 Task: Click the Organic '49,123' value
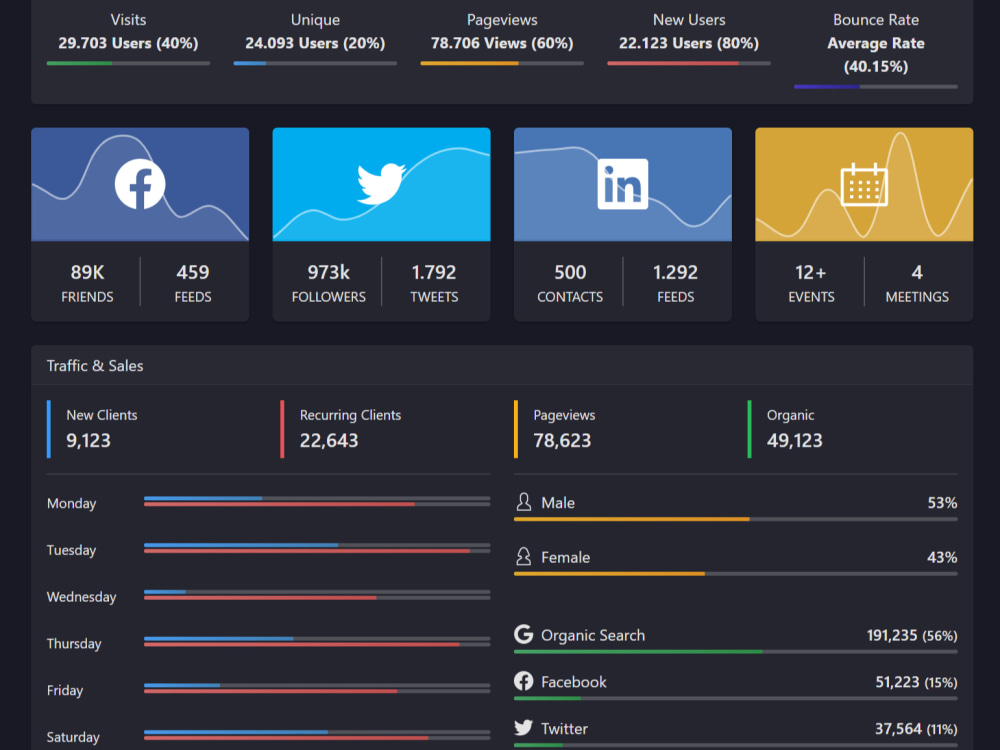(795, 440)
